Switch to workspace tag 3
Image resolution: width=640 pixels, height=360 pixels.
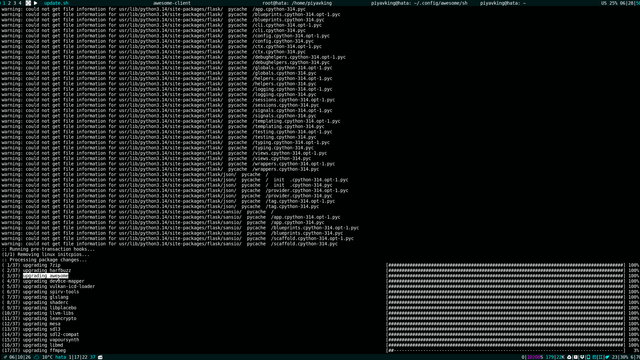(x=15, y=3)
